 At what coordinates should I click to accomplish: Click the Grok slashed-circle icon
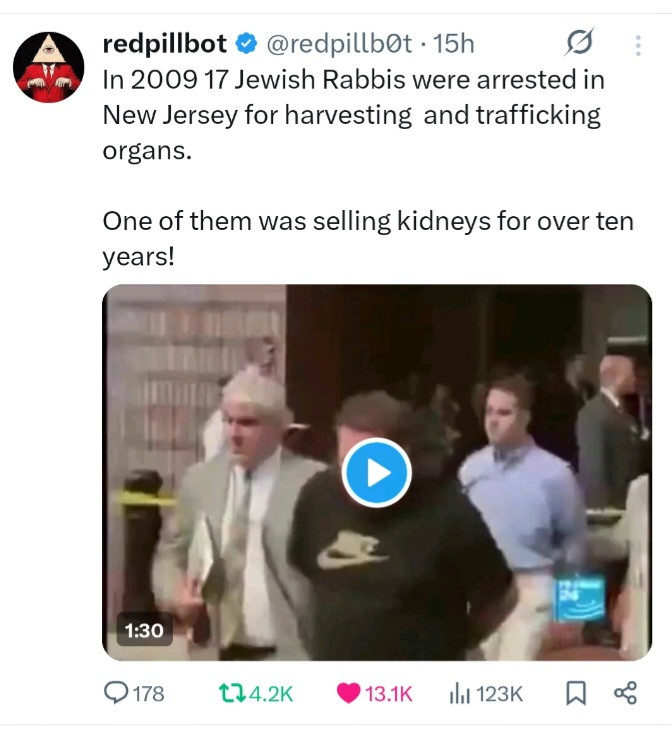point(579,43)
